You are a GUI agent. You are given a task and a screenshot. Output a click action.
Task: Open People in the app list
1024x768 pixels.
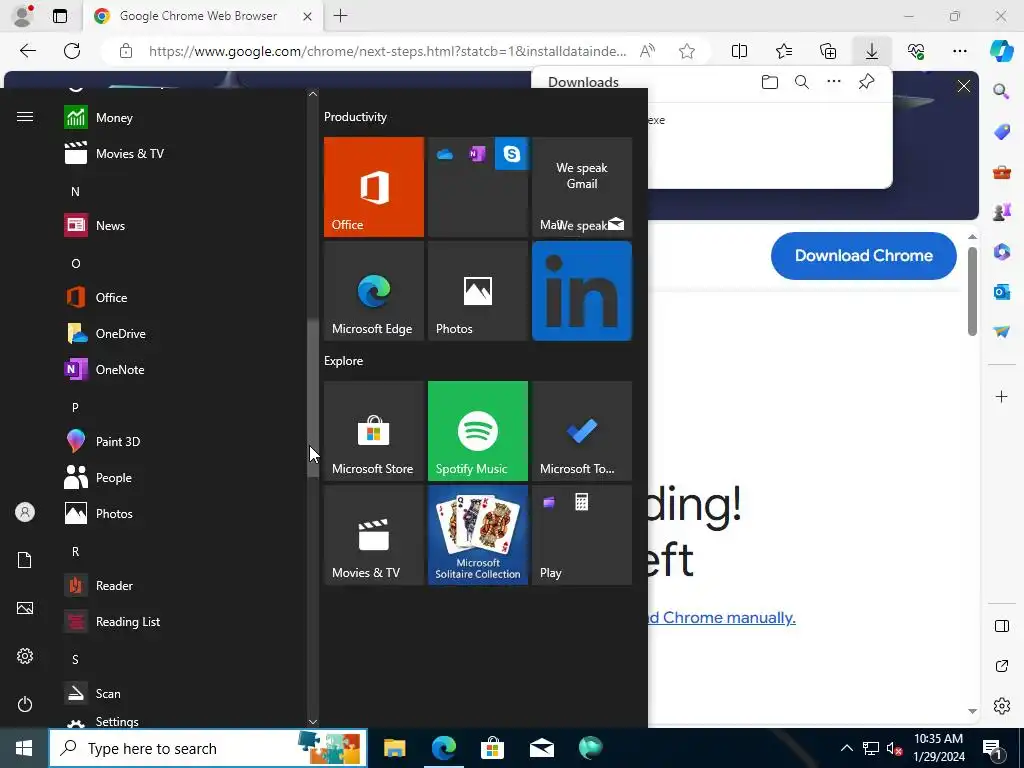pyautogui.click(x=184, y=477)
